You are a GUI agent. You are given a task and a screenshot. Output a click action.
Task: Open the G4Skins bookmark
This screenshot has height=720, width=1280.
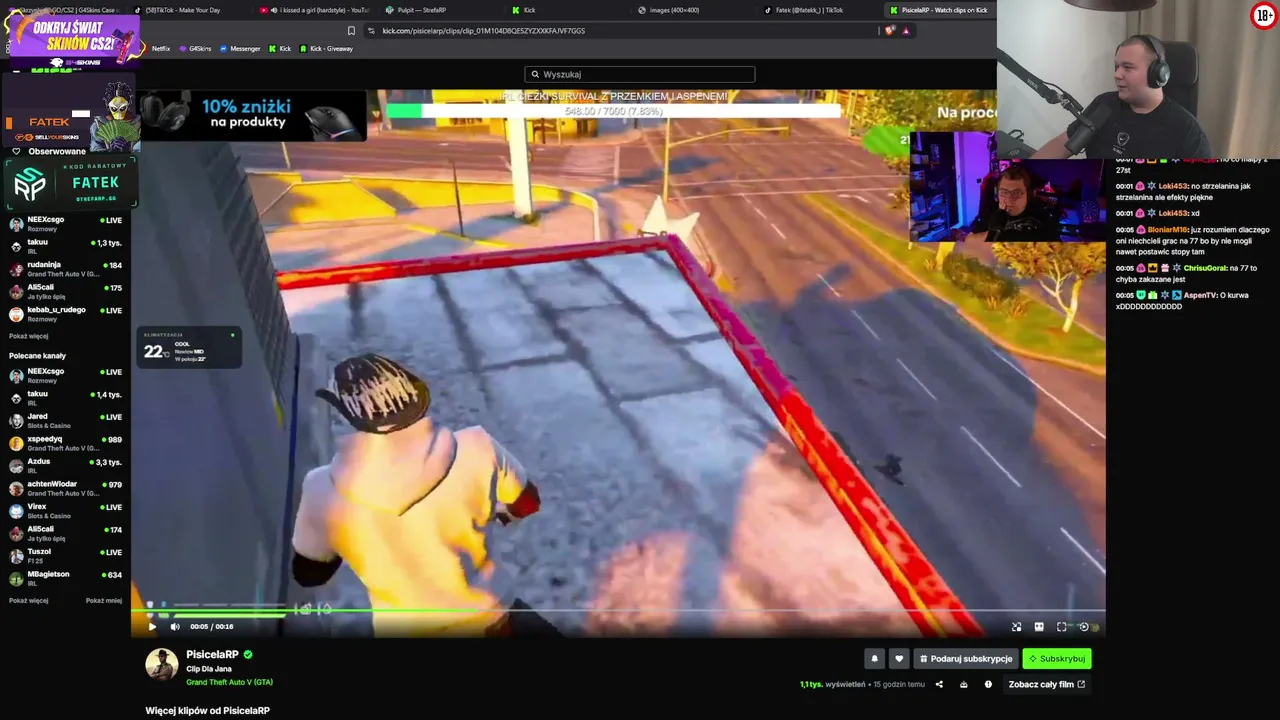(x=195, y=49)
